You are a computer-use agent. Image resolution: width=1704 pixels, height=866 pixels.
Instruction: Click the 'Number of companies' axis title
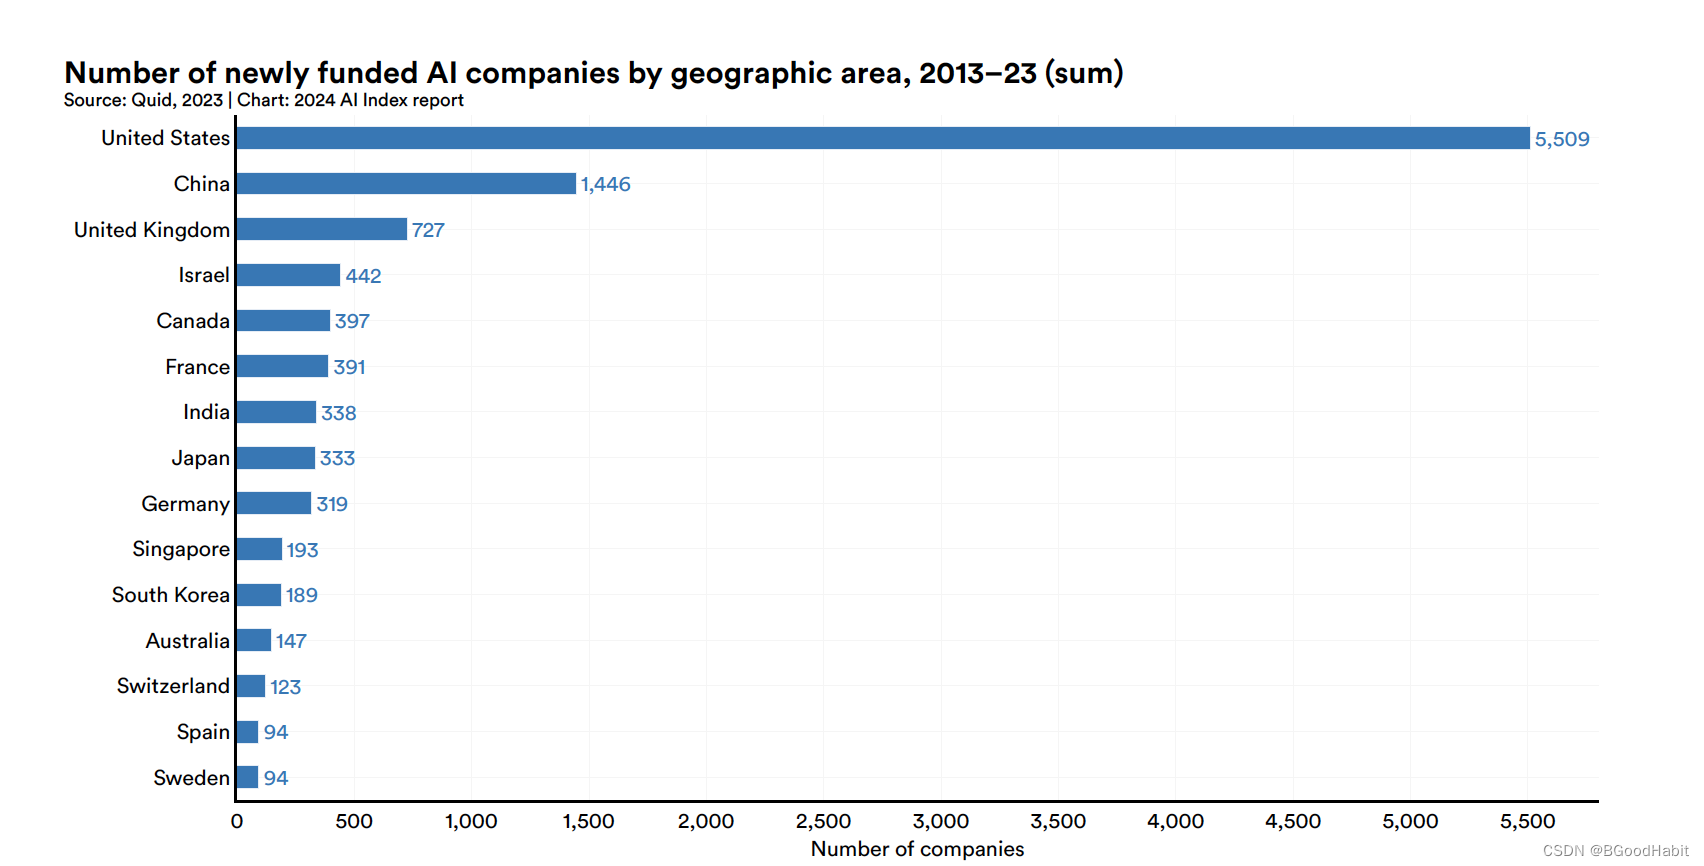[918, 849]
